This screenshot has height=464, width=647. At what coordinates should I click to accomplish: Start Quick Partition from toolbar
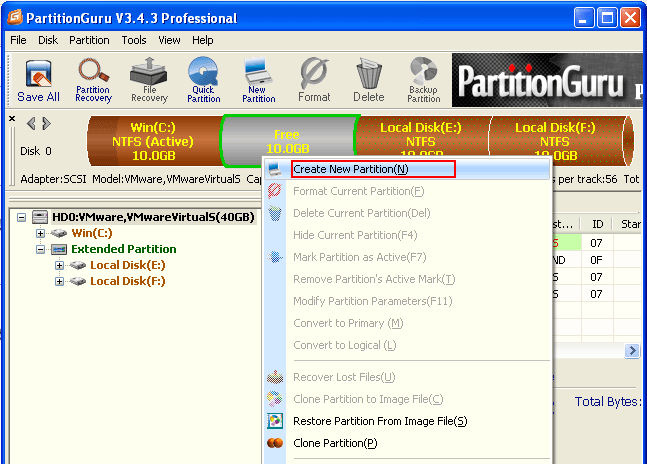pos(203,80)
